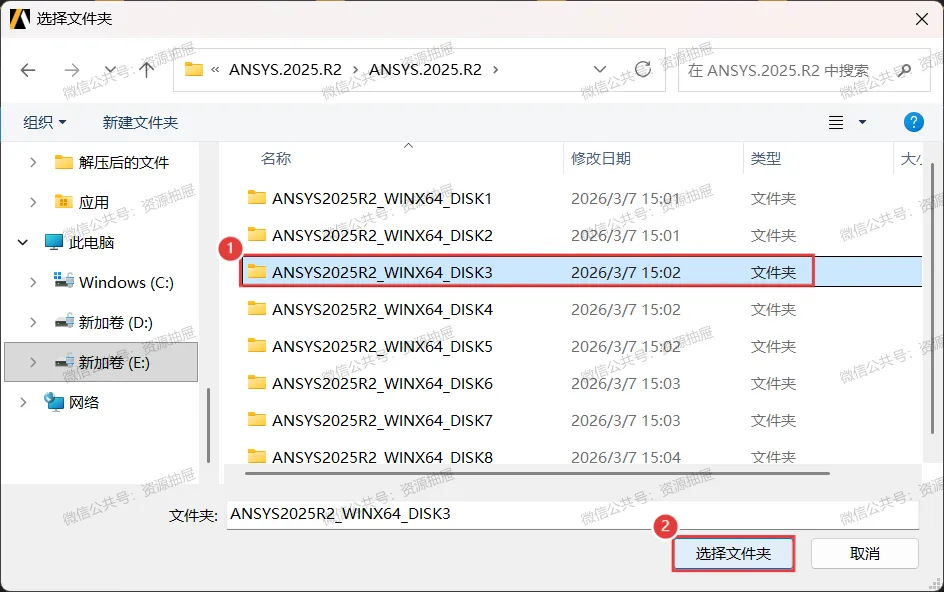Image resolution: width=944 pixels, height=592 pixels.
Task: Go back to previous folder
Action: click(28, 70)
